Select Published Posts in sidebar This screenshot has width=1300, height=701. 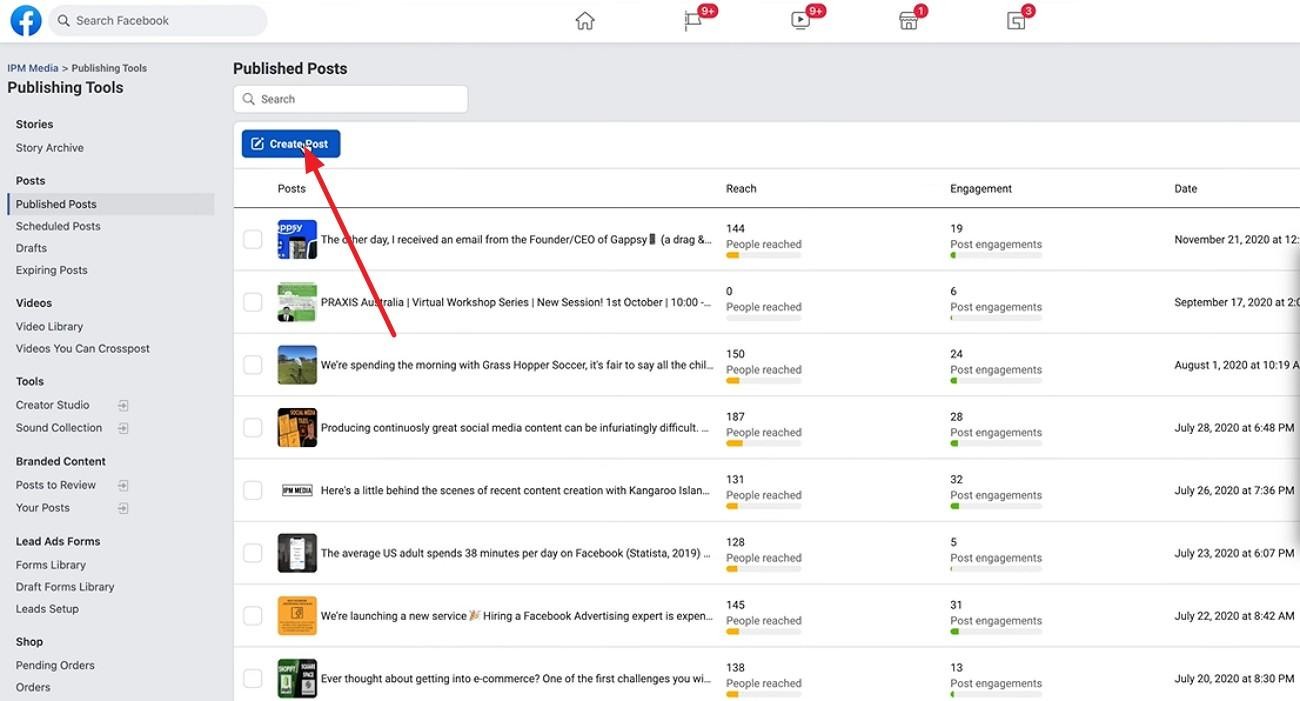[56, 204]
